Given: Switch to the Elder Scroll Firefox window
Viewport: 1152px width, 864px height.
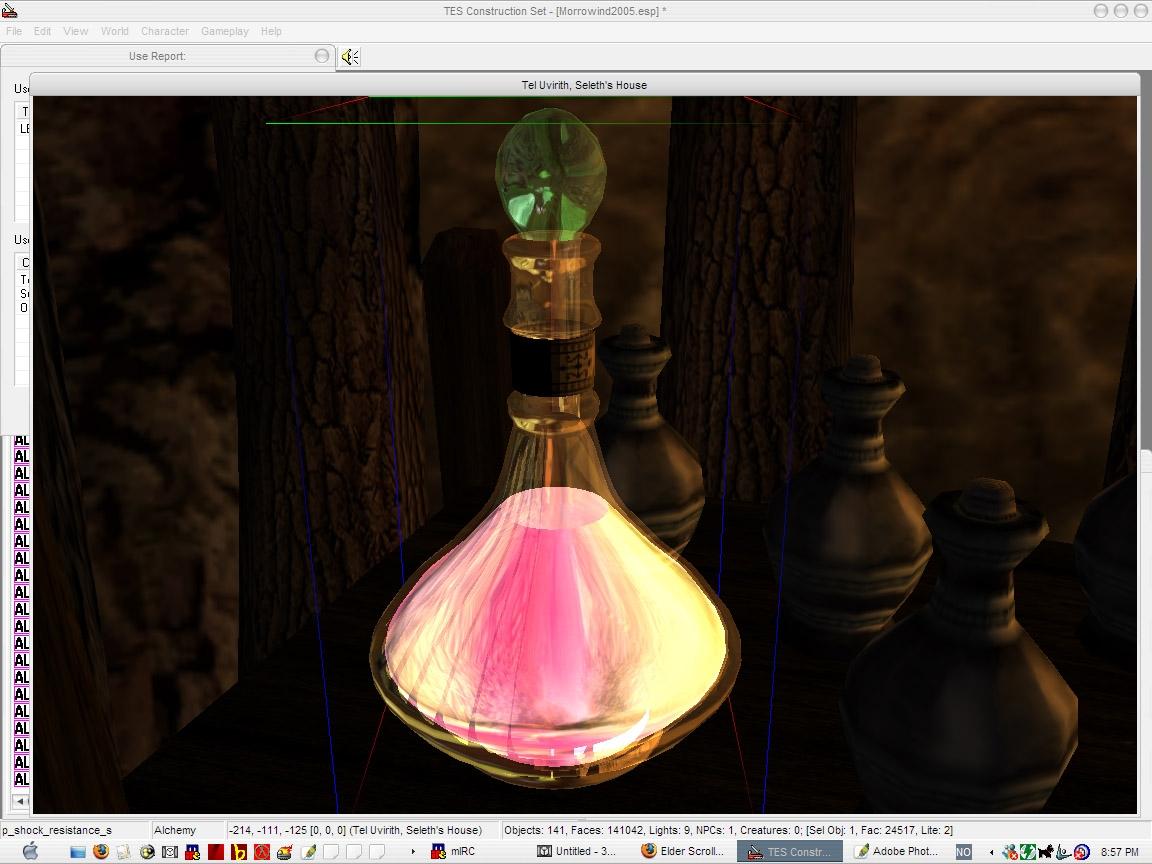Looking at the screenshot, I should point(683,852).
